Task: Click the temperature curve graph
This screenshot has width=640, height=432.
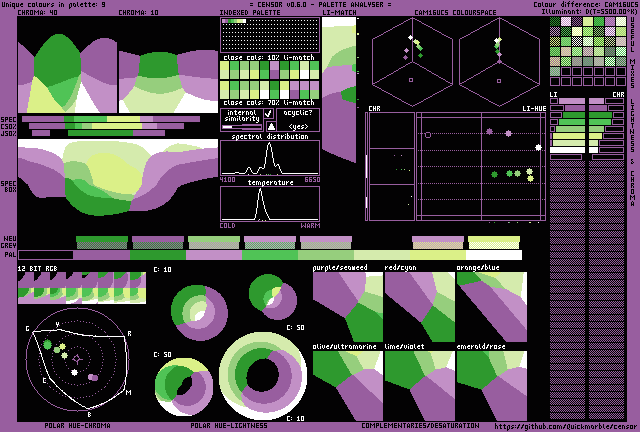Action: [x=269, y=204]
